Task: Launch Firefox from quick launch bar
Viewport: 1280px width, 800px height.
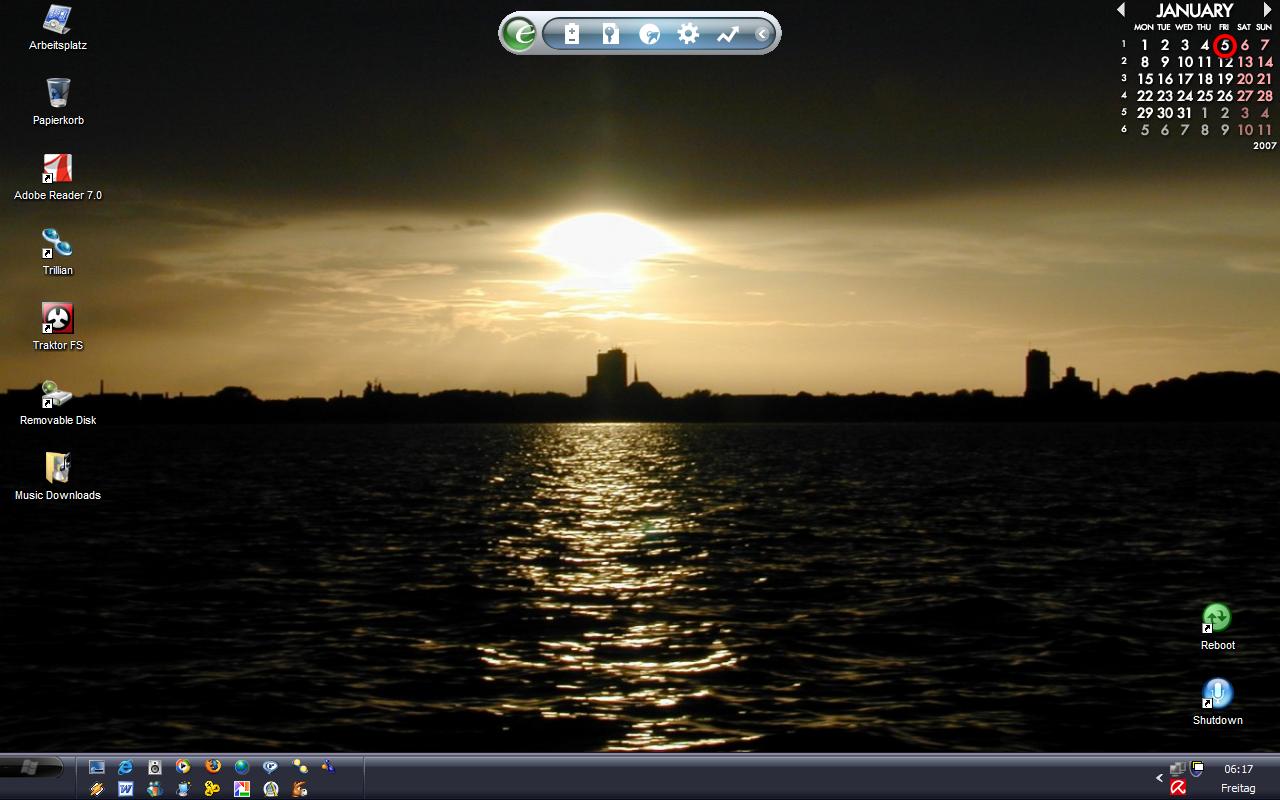Action: point(212,767)
